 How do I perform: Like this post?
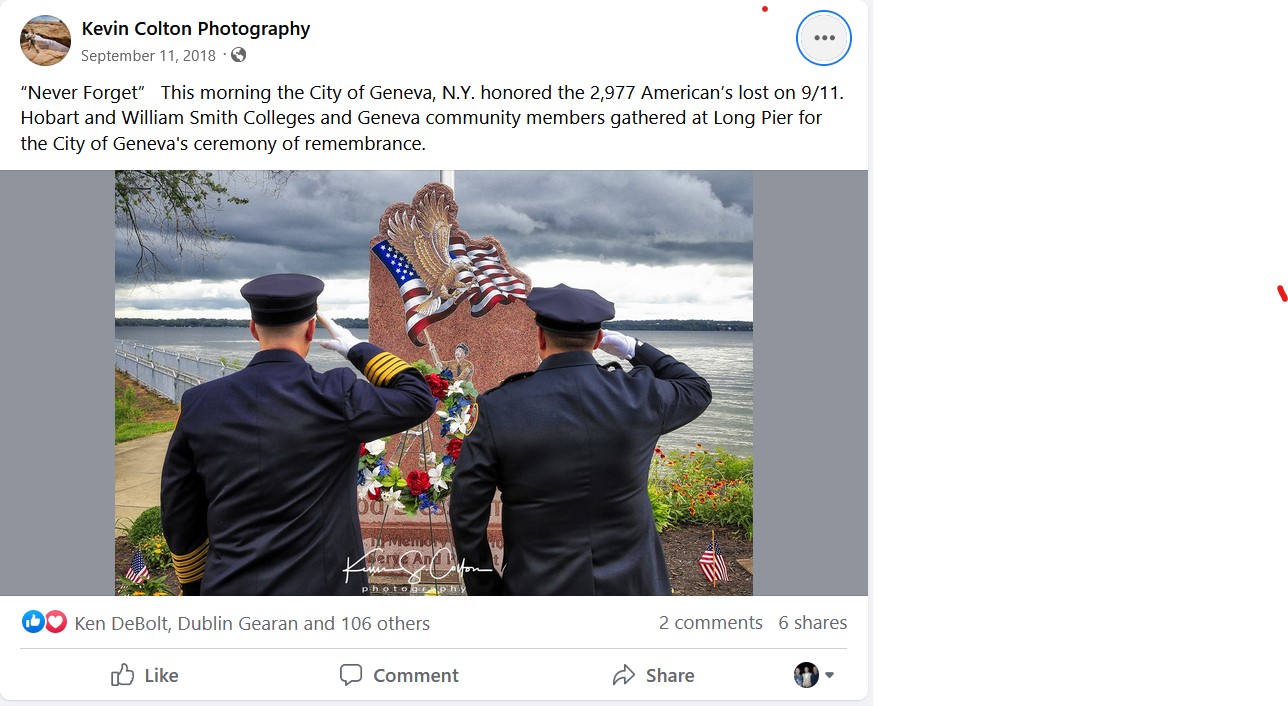[145, 675]
